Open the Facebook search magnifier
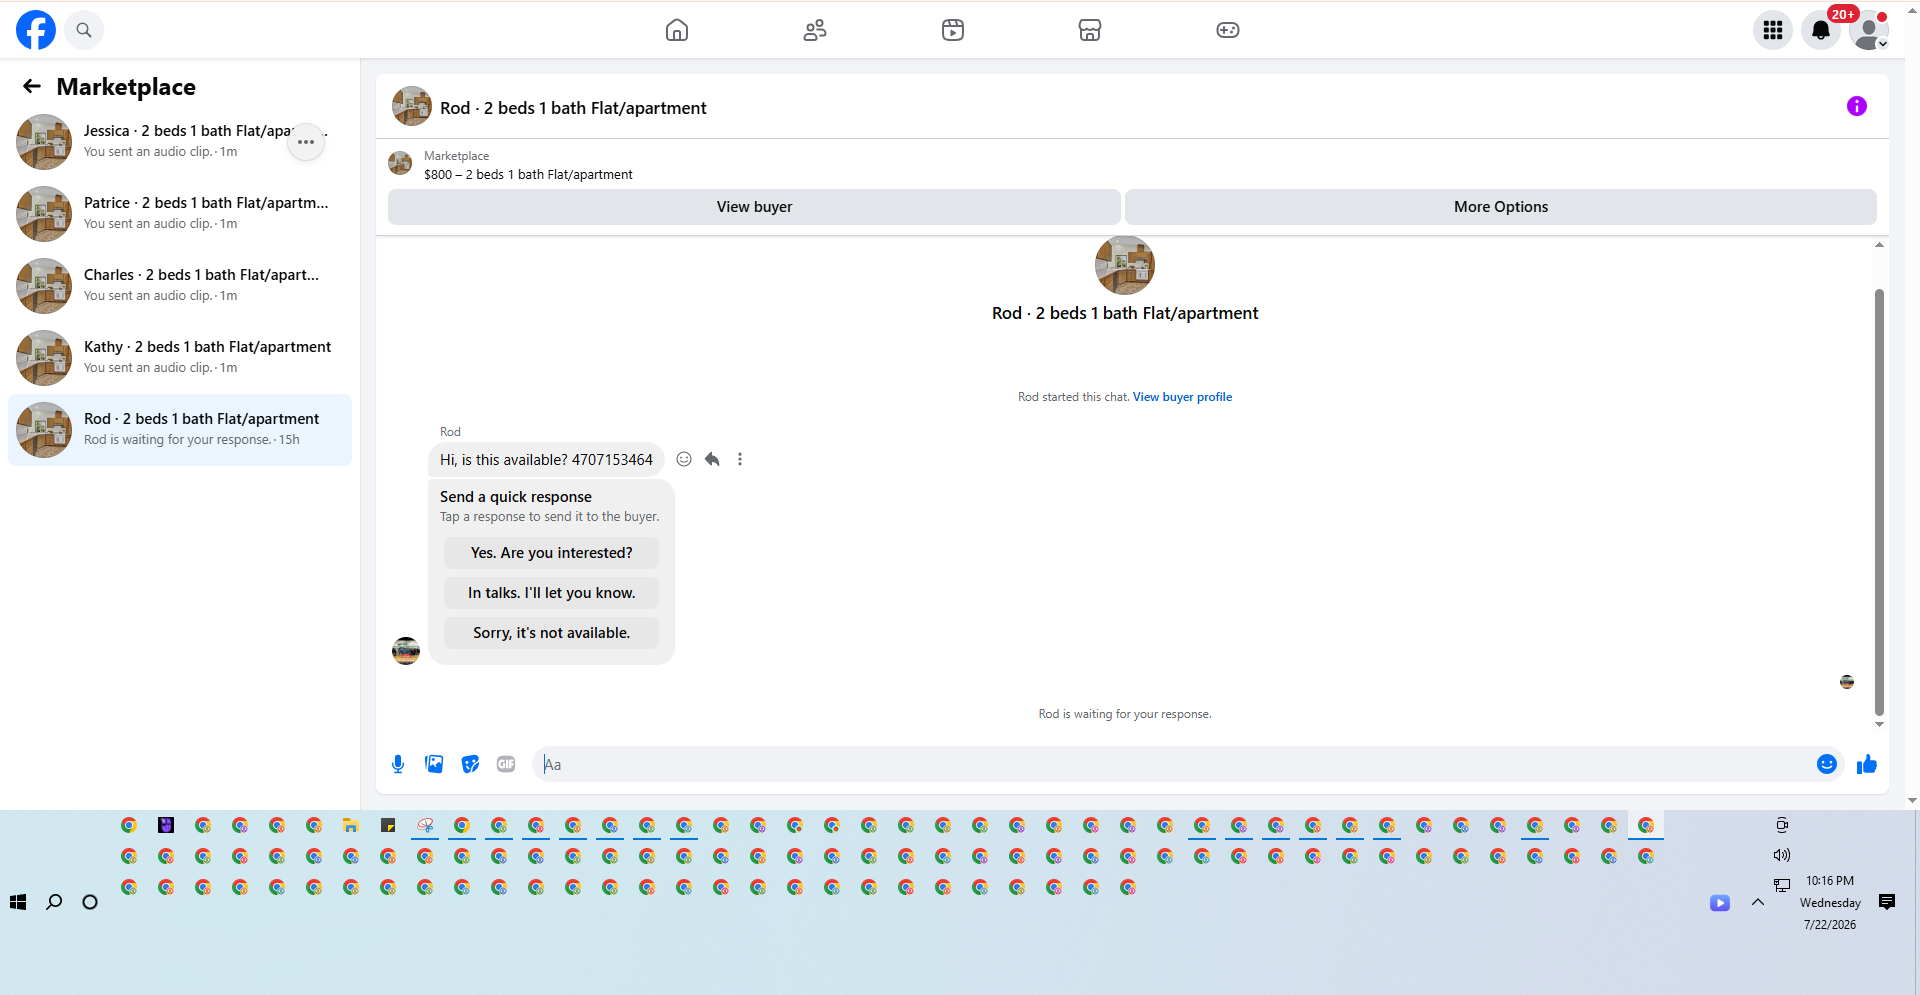1920x995 pixels. [x=84, y=30]
